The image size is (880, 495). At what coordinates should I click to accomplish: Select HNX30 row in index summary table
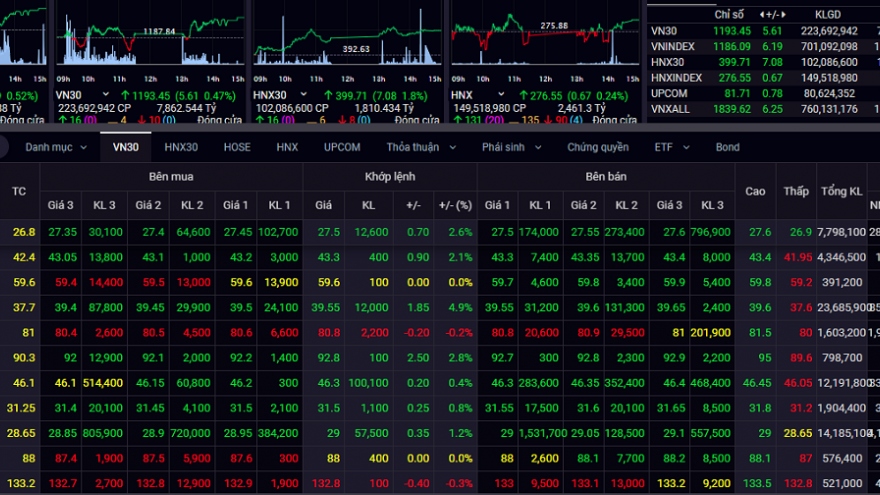[x=763, y=62]
